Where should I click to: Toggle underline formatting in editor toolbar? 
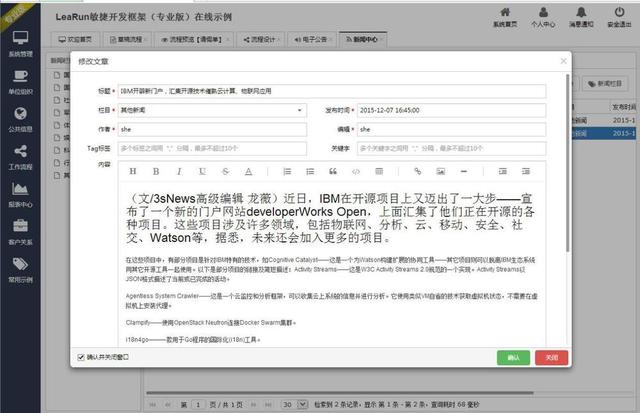point(202,171)
